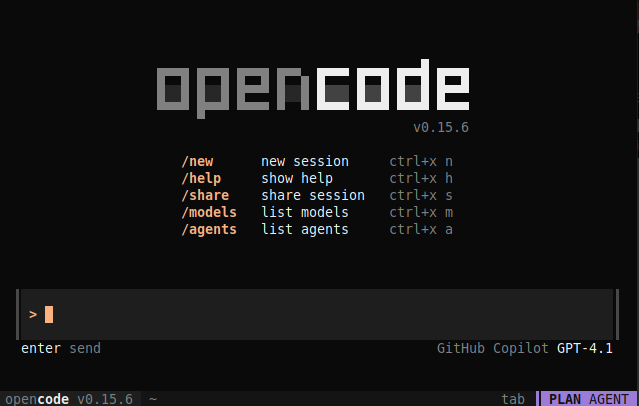Click the orange prompt arrow symbol
Screen dimensions: 639x406
click(x=33, y=315)
